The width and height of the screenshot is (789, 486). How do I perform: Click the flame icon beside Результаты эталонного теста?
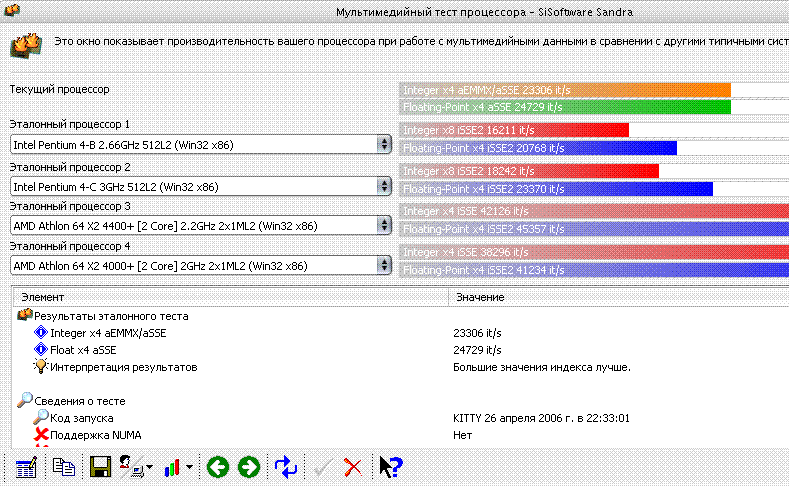(x=25, y=315)
